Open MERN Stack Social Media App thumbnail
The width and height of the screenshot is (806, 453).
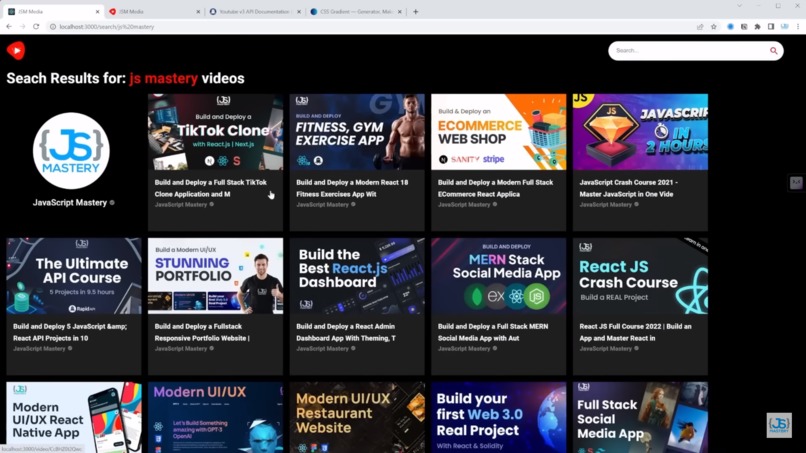tap(499, 276)
